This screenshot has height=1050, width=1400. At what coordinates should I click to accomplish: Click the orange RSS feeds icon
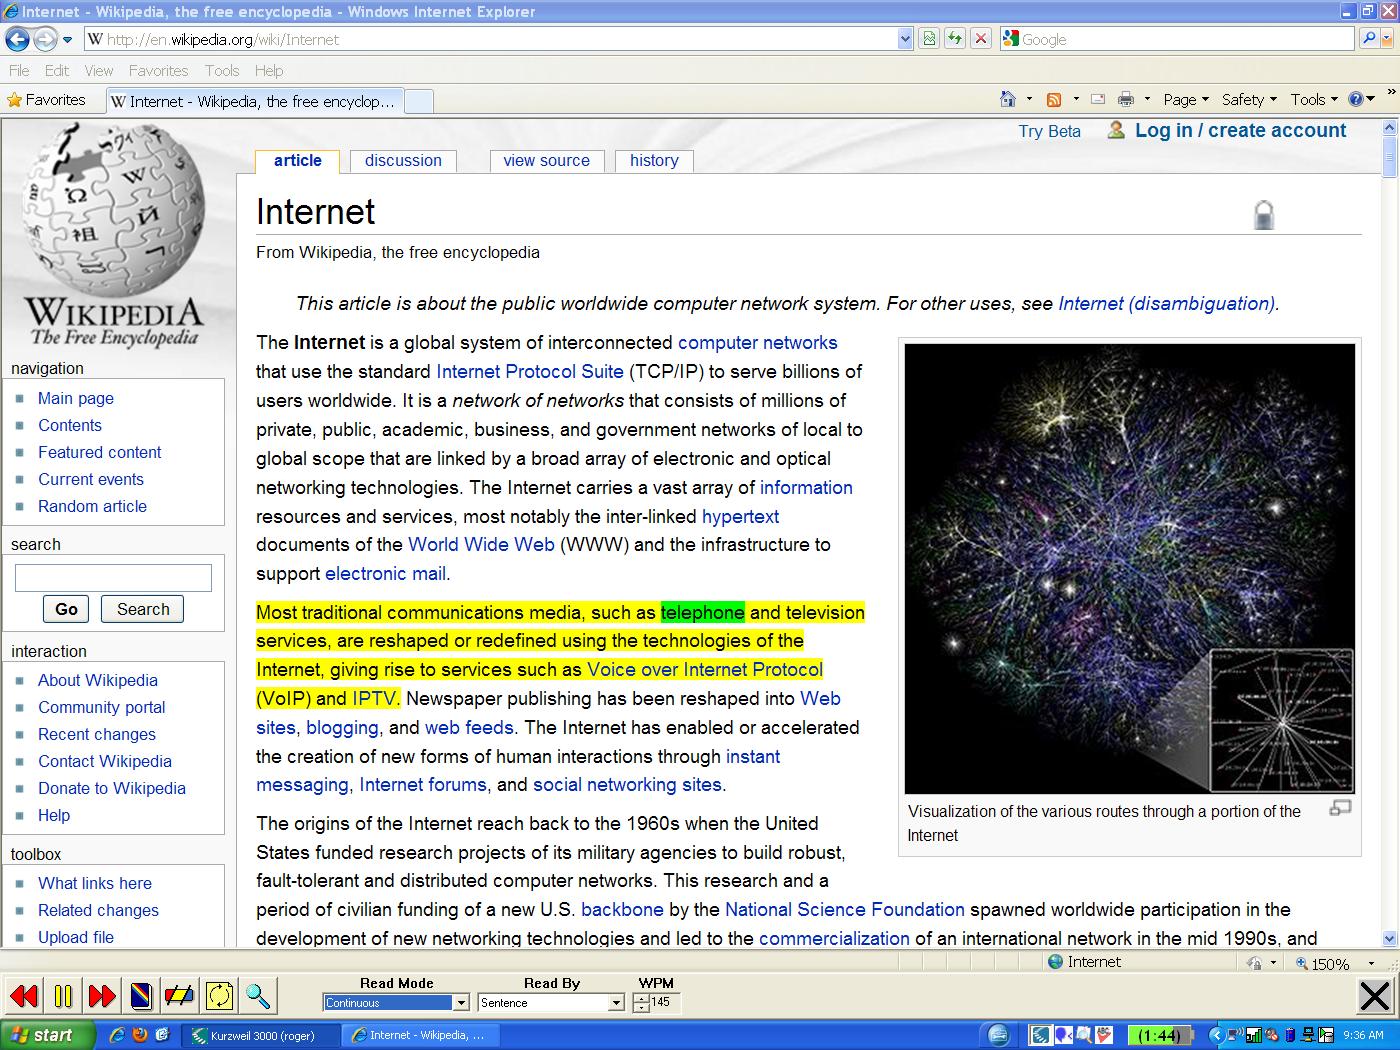[x=1053, y=99]
